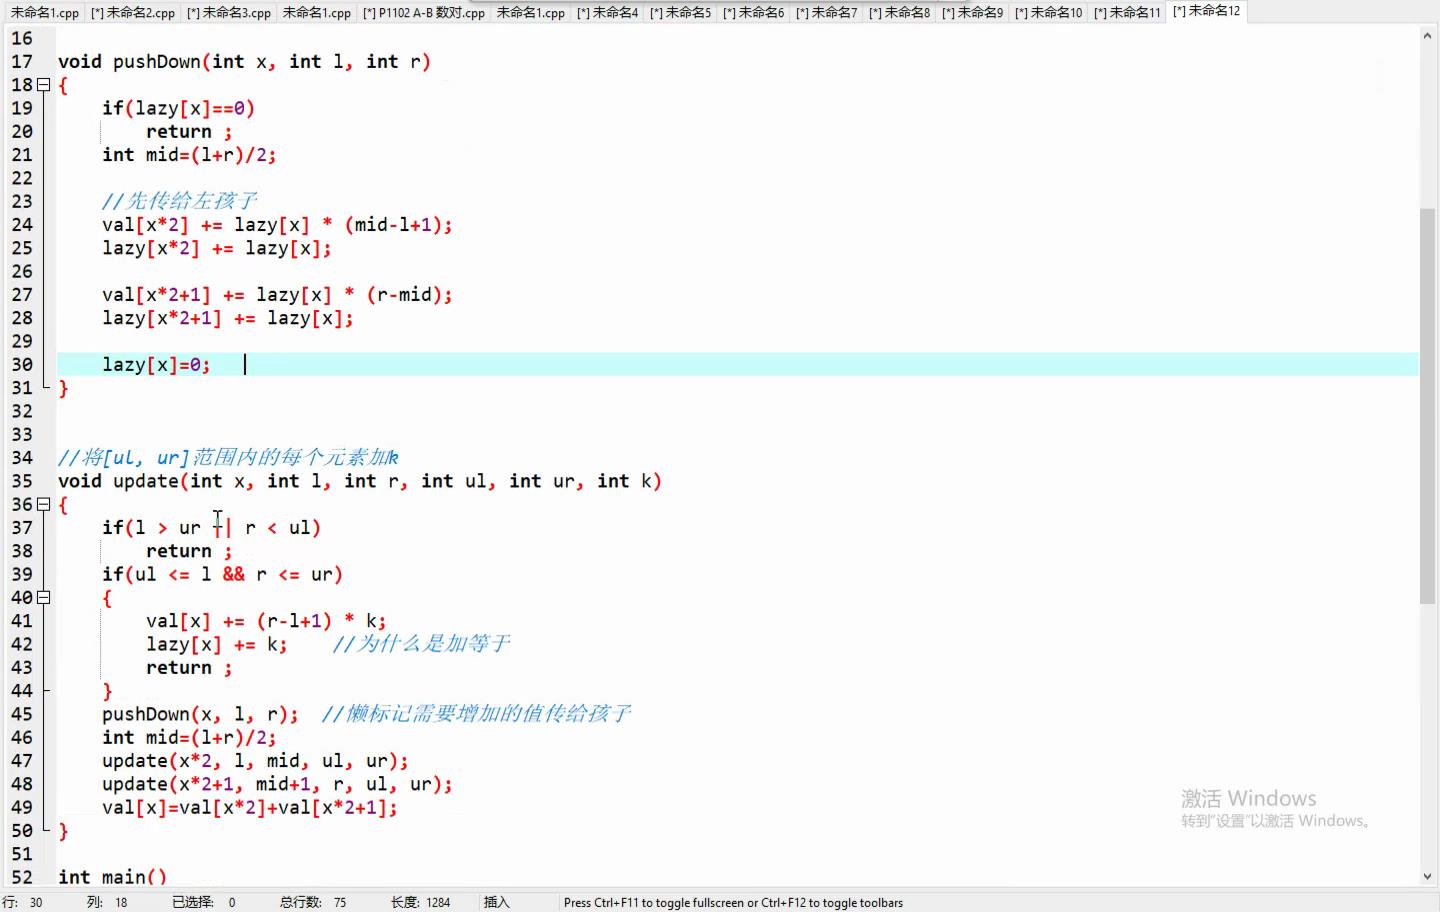This screenshot has height=912, width=1440.
Task: Click the vertical scrollbar thumb
Action: tap(1427, 405)
